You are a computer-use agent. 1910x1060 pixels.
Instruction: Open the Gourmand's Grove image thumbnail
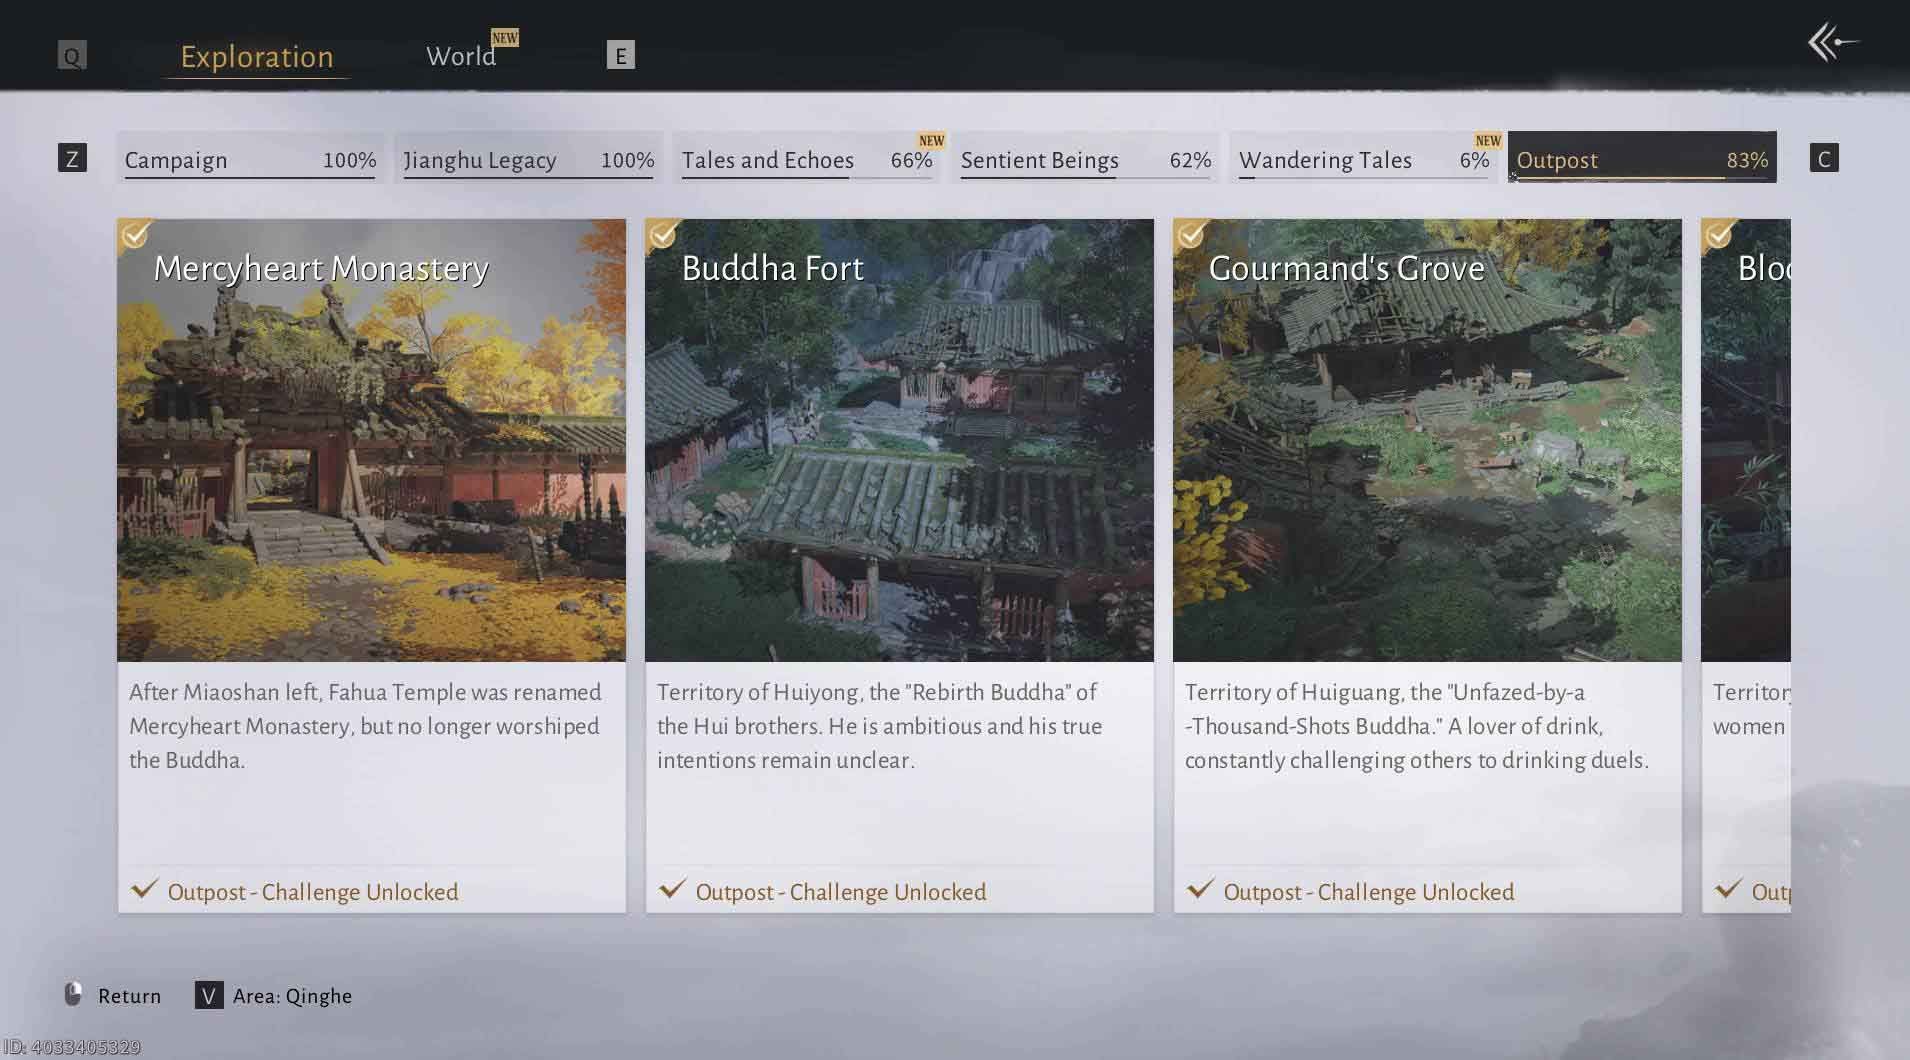pos(1428,440)
